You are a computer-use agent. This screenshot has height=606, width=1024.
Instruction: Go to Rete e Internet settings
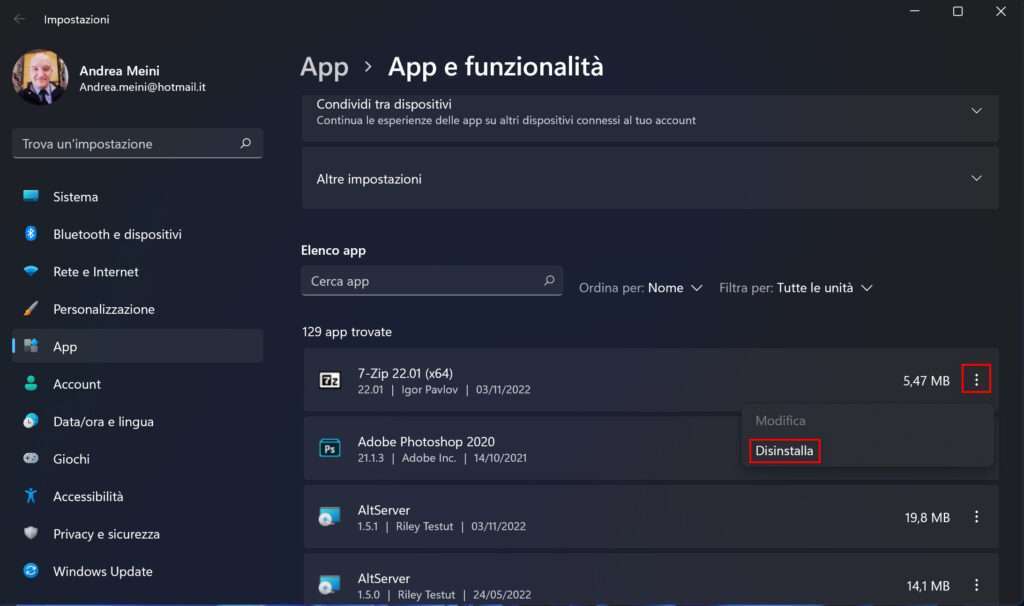coord(138,272)
